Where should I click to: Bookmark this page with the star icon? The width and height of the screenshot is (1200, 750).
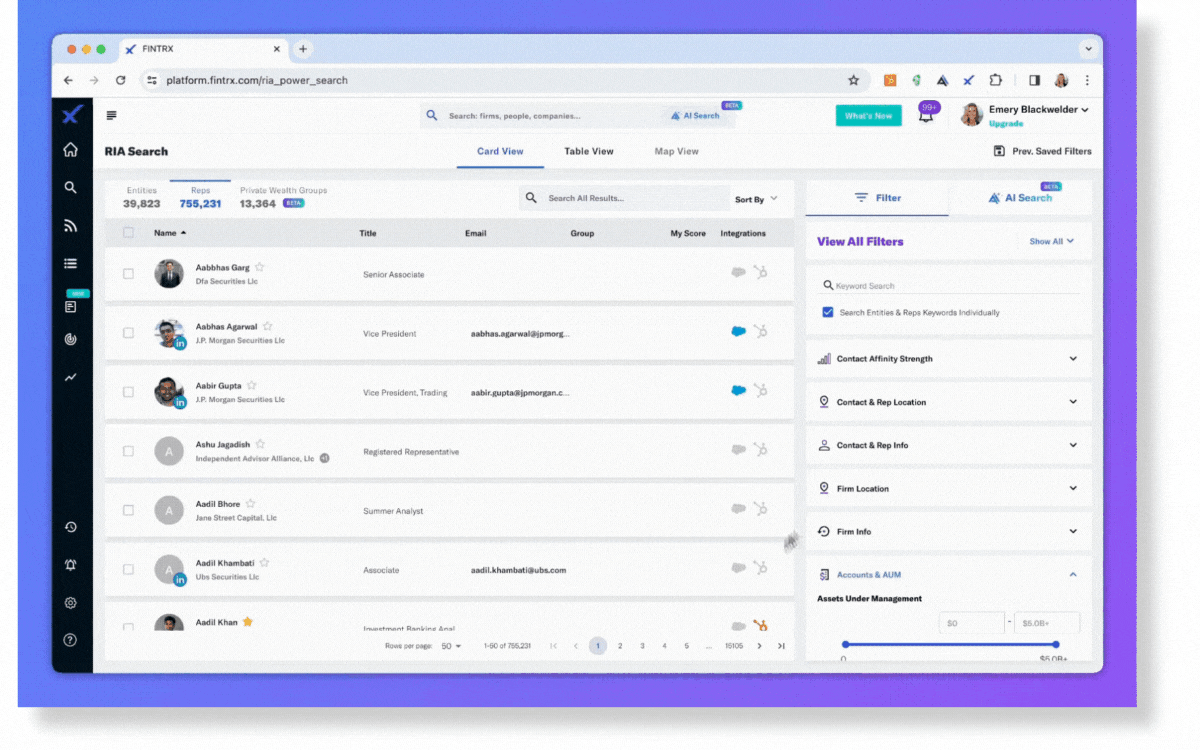coord(853,80)
